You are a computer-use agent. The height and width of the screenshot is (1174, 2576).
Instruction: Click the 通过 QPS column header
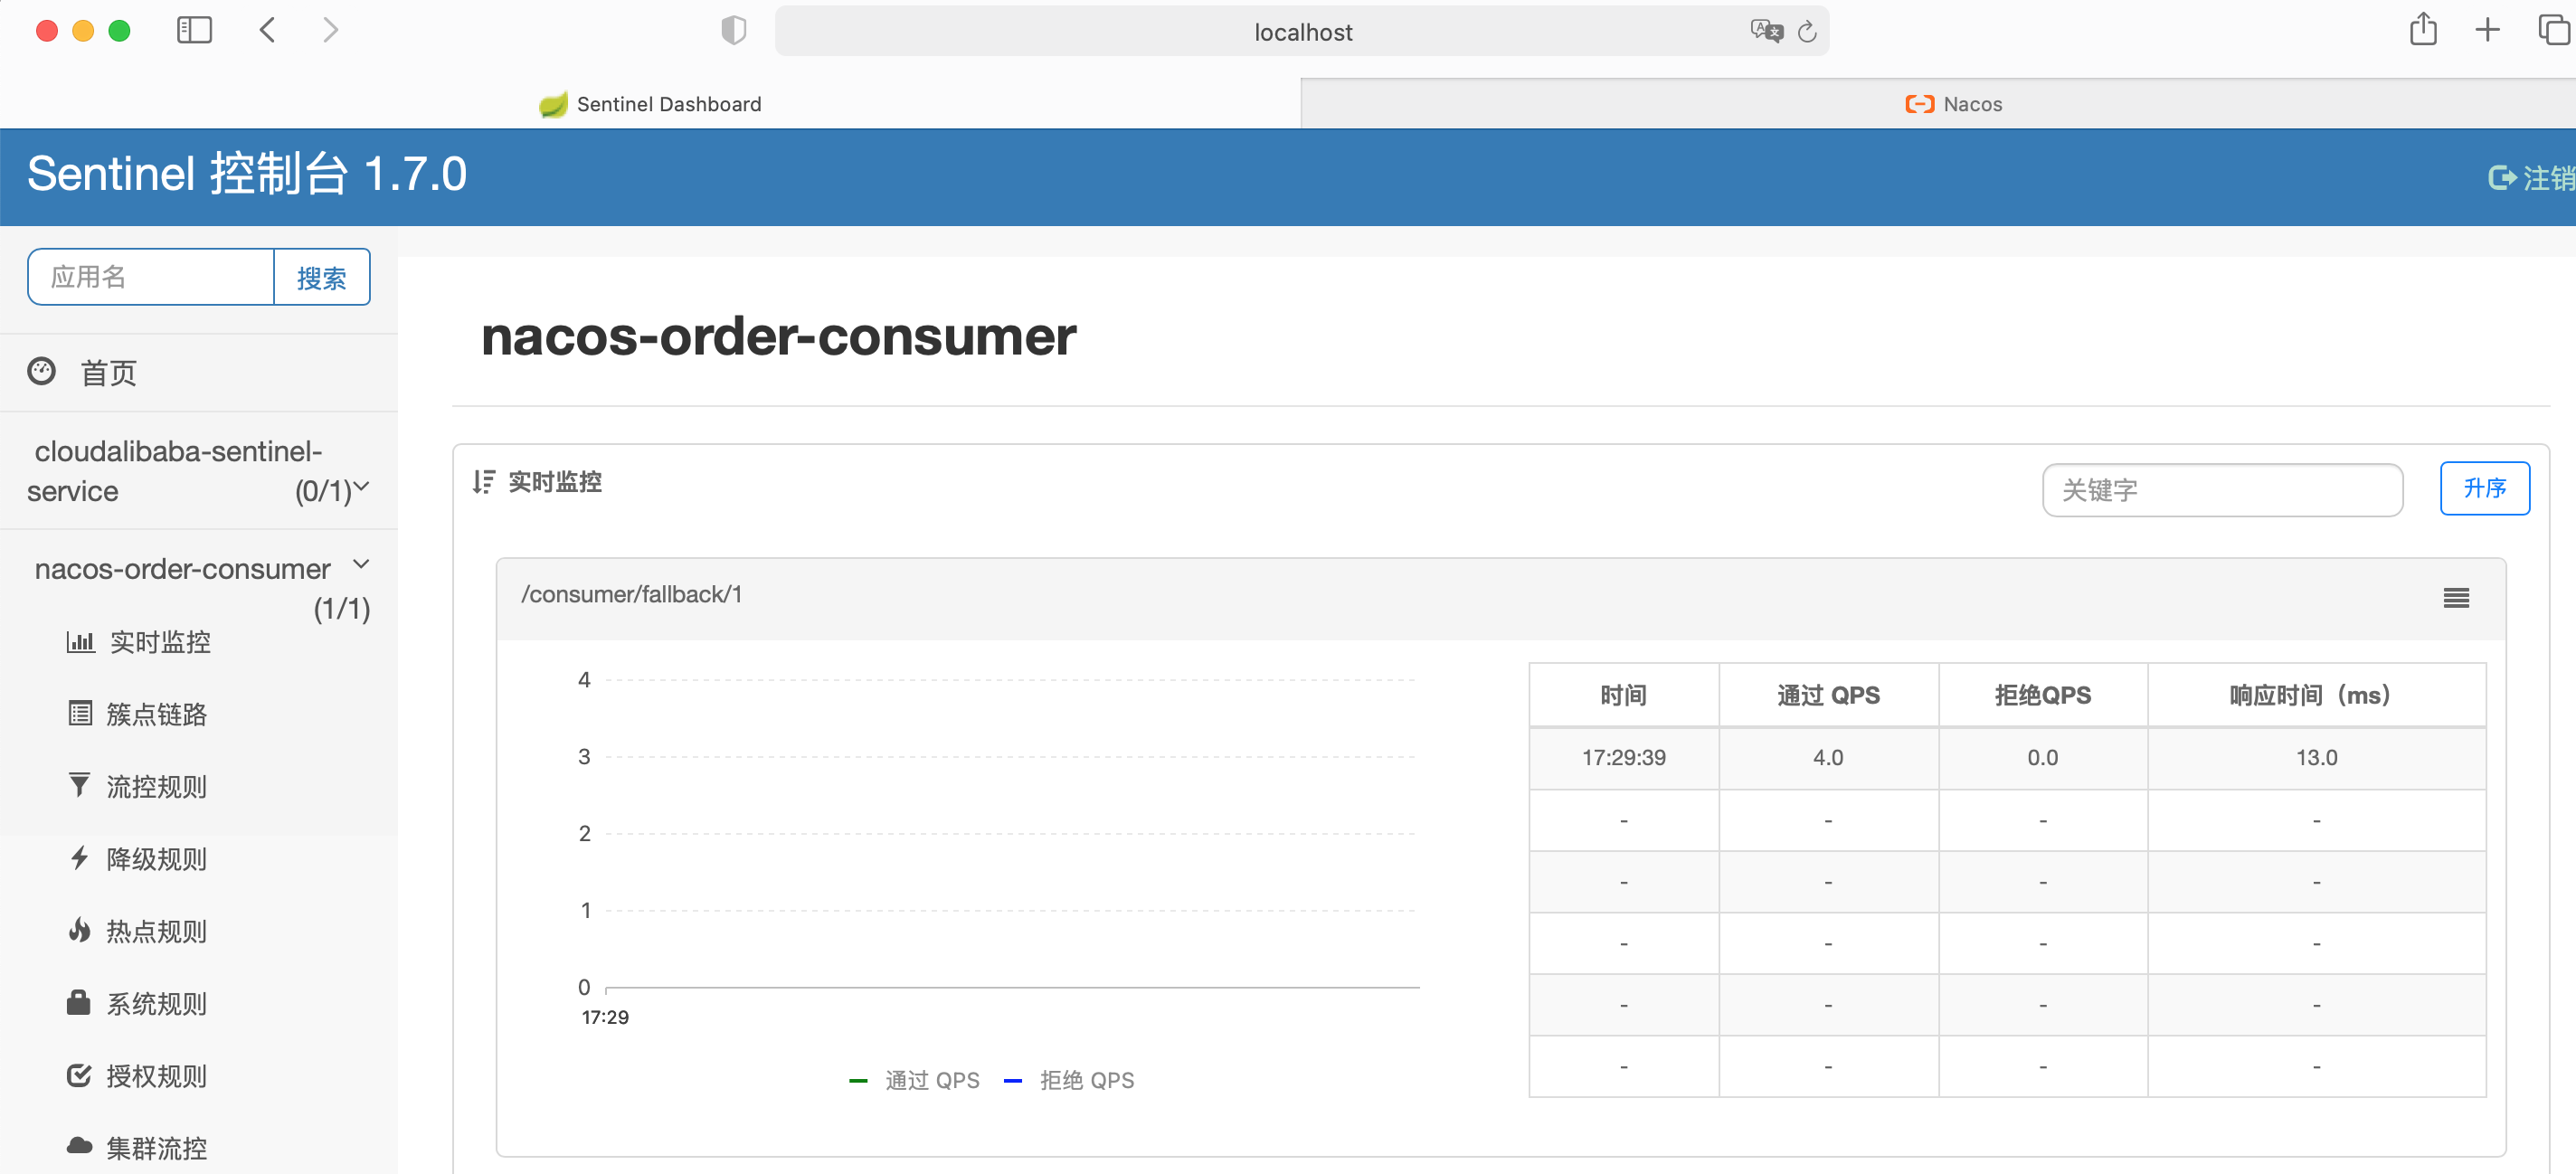tap(1829, 695)
